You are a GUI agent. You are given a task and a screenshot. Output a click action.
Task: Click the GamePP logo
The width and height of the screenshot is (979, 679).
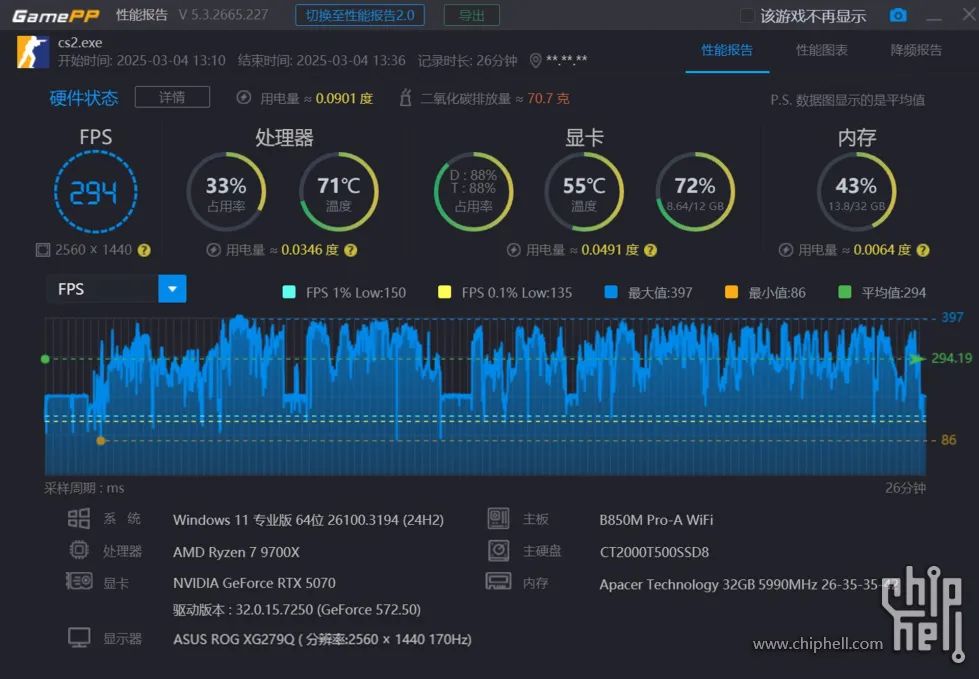[x=56, y=16]
